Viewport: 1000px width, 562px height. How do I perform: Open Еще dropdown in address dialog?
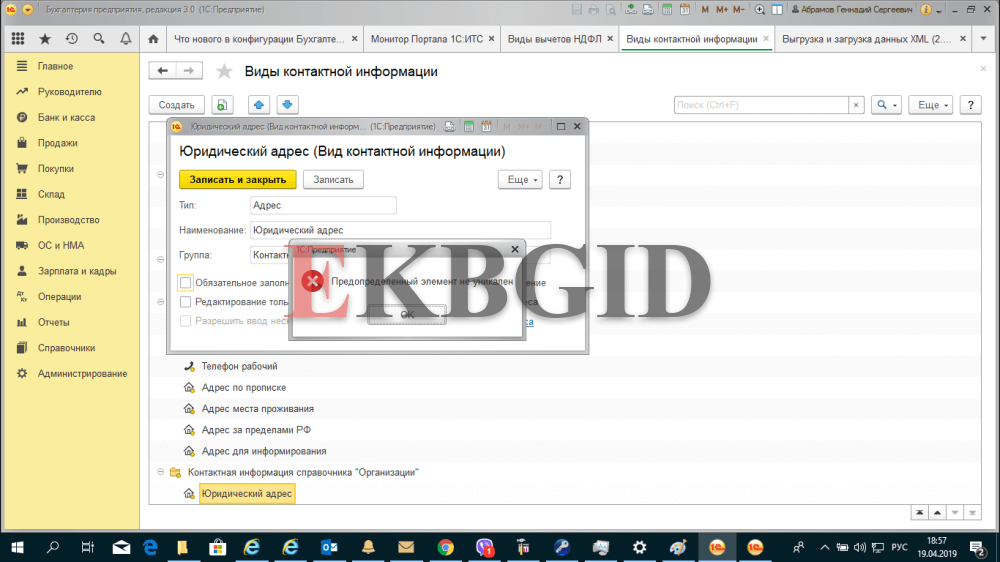point(520,180)
